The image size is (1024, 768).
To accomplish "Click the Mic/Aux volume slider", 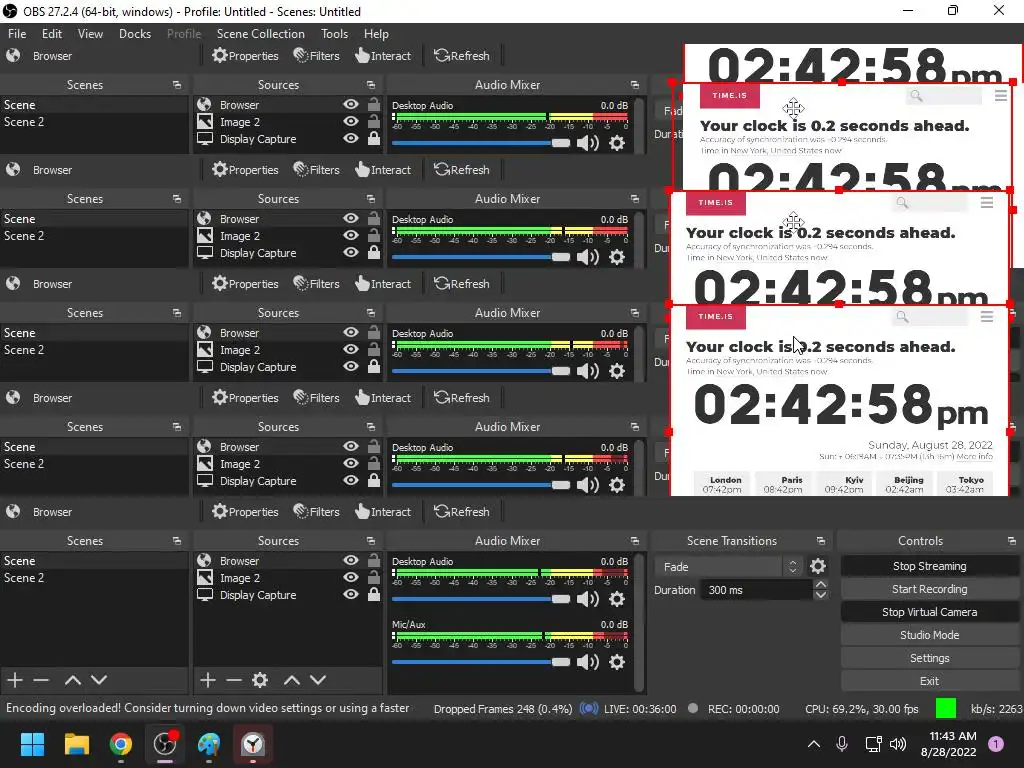I will (x=481, y=662).
